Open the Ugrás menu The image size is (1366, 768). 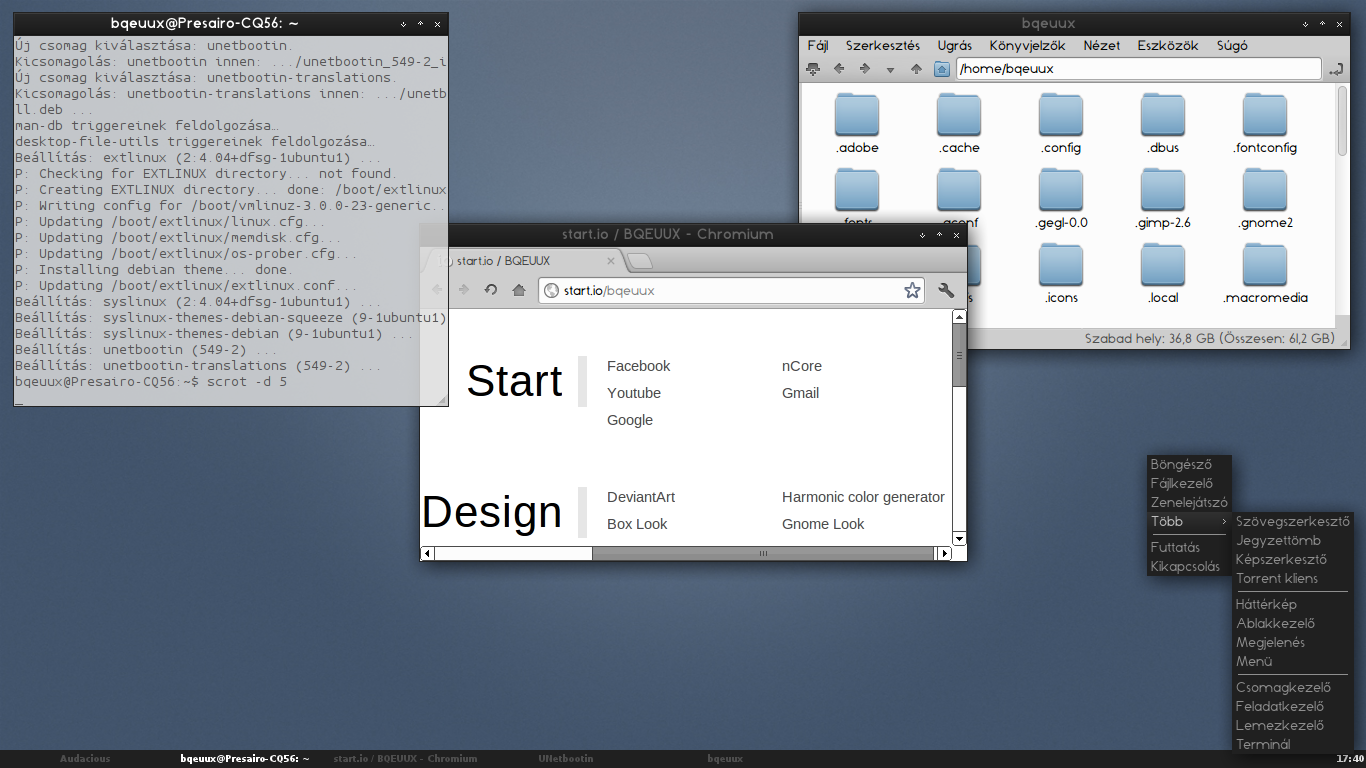point(955,45)
